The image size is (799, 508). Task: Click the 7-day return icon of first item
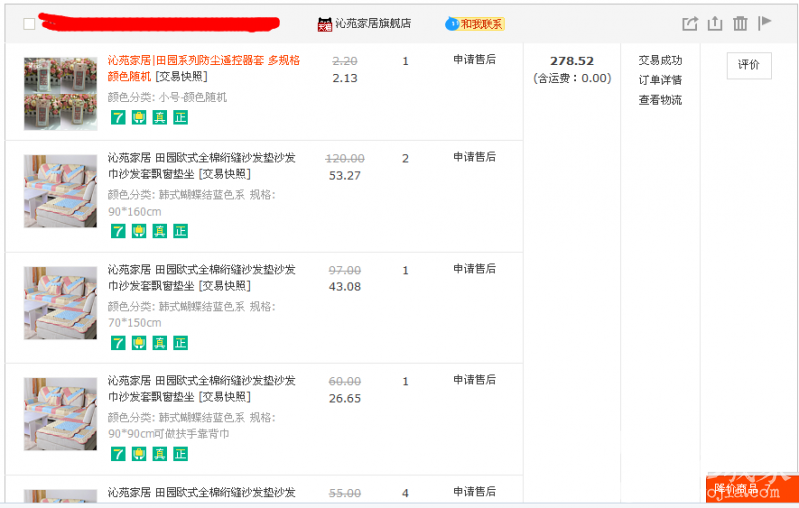(118, 118)
